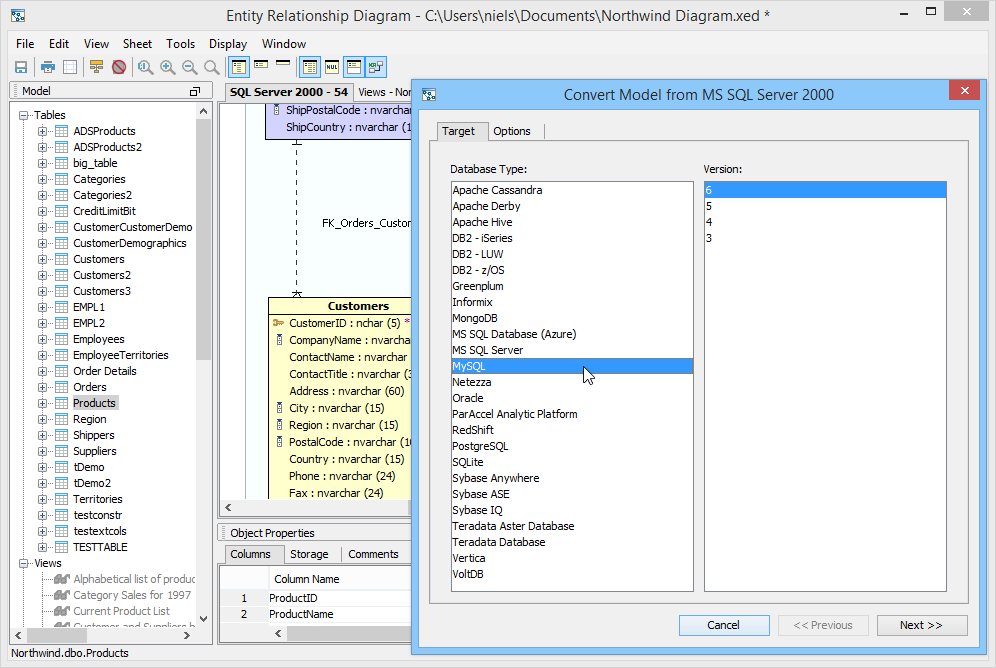The width and height of the screenshot is (996, 668).
Task: Undock the Model panel with its float icon
Action: [x=195, y=91]
